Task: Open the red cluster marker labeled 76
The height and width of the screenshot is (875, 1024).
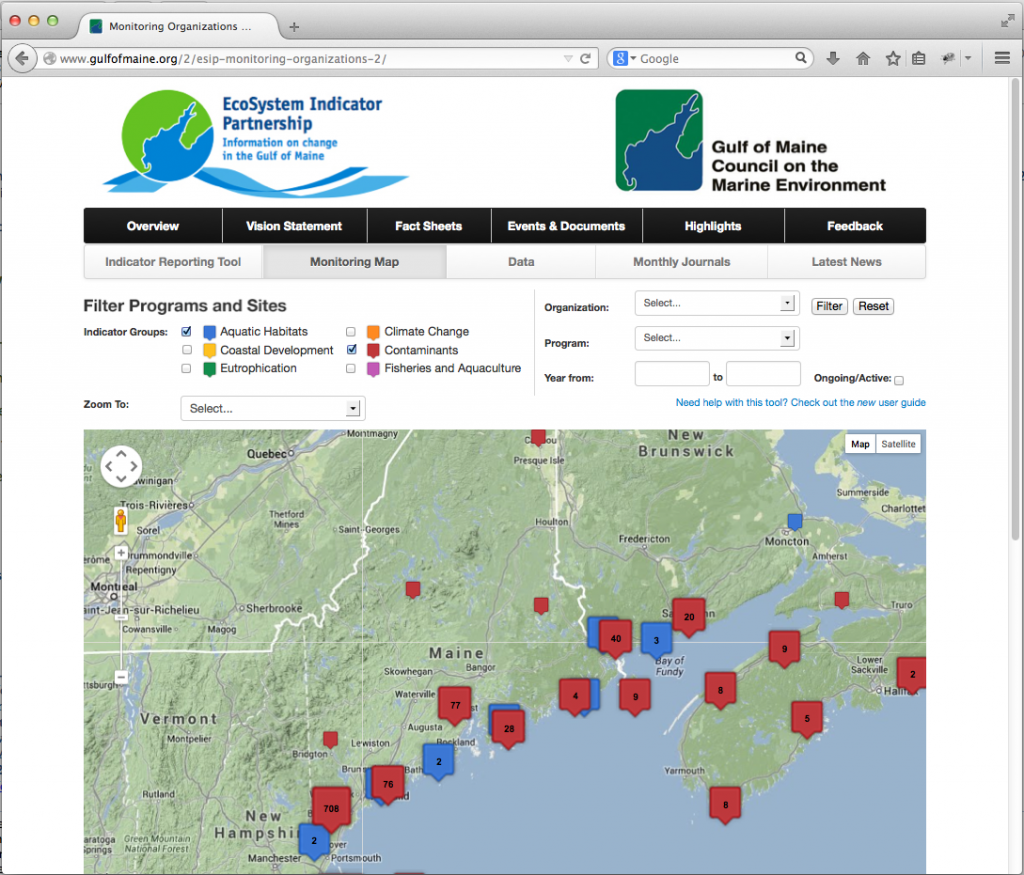Action: 388,784
